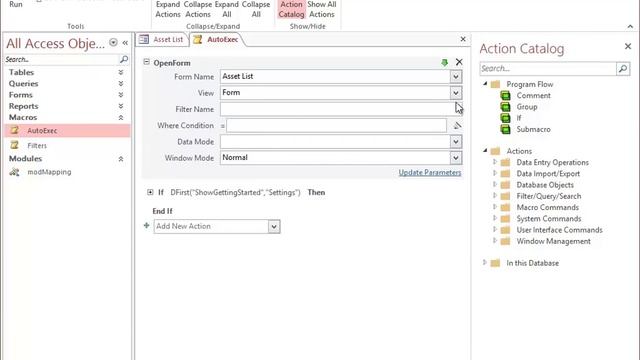Toggle the Action Catalog ribbon button
This screenshot has width=640, height=360.
(x=291, y=9)
